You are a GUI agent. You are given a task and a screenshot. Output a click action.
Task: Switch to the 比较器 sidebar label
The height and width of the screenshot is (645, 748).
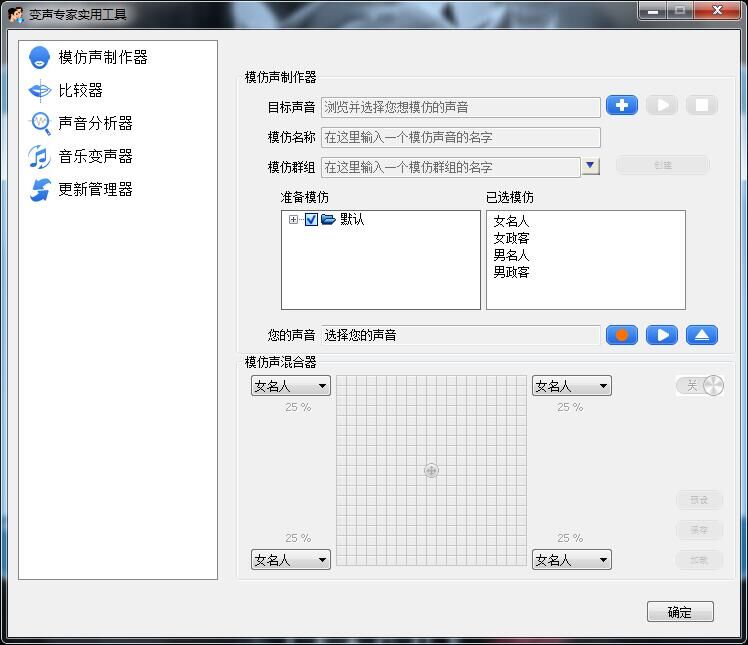coord(81,90)
